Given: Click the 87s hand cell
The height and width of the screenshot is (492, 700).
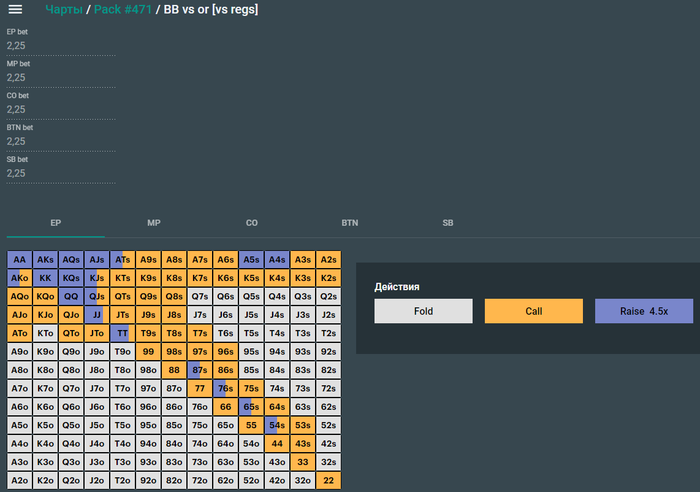Looking at the screenshot, I should 200,370.
